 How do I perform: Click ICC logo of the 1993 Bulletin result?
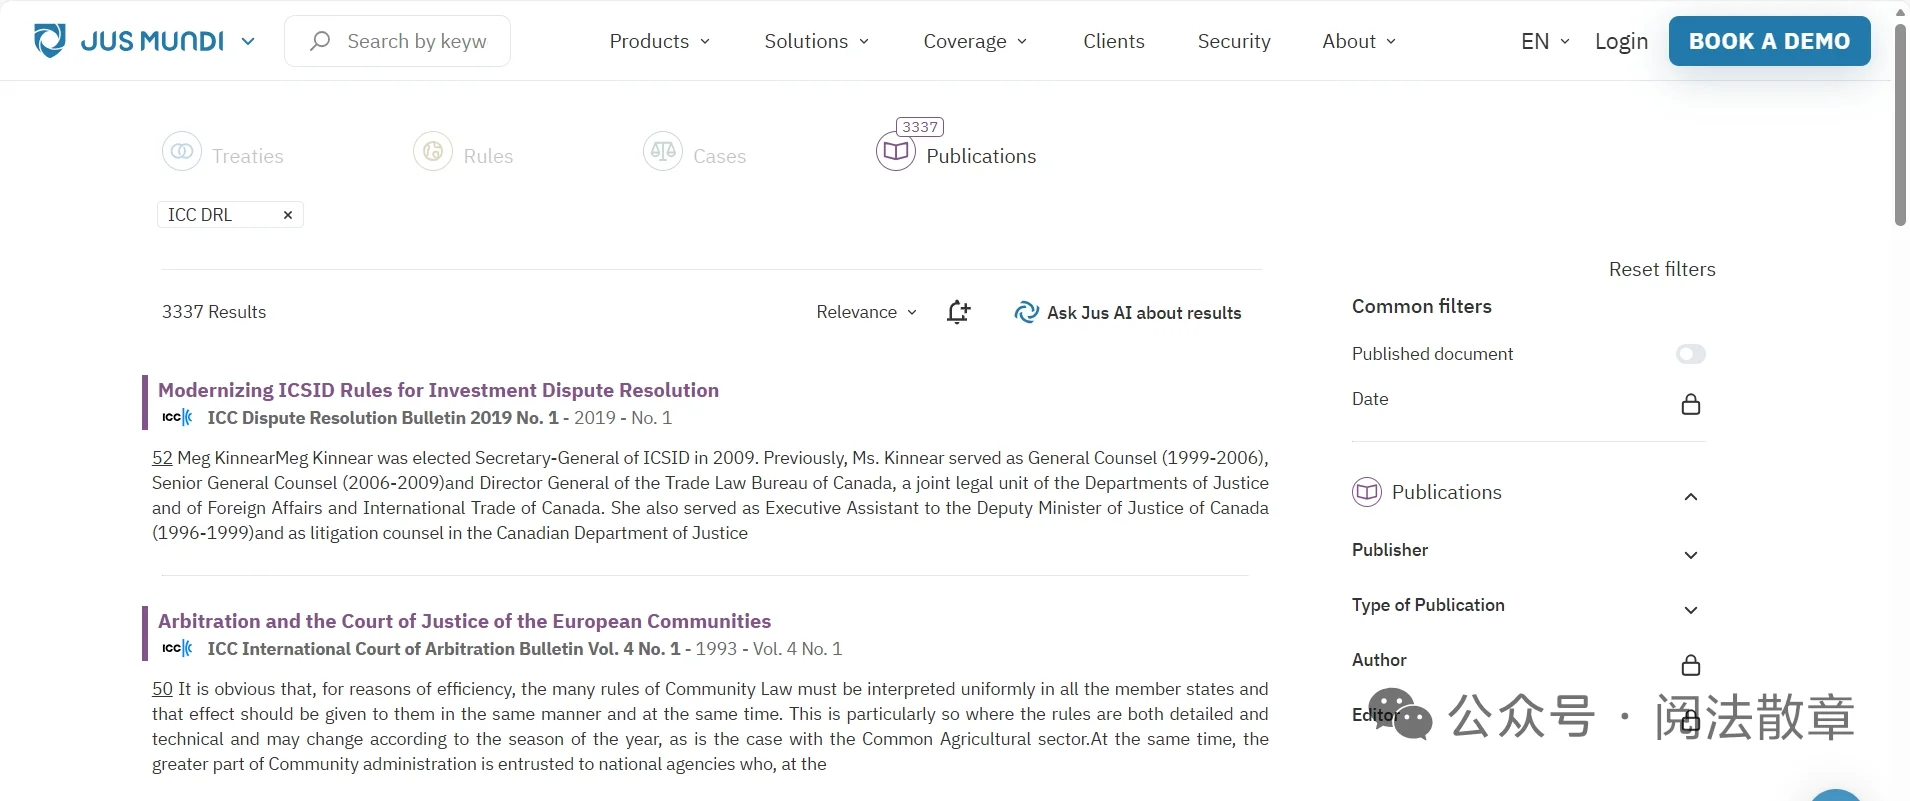pyautogui.click(x=177, y=648)
